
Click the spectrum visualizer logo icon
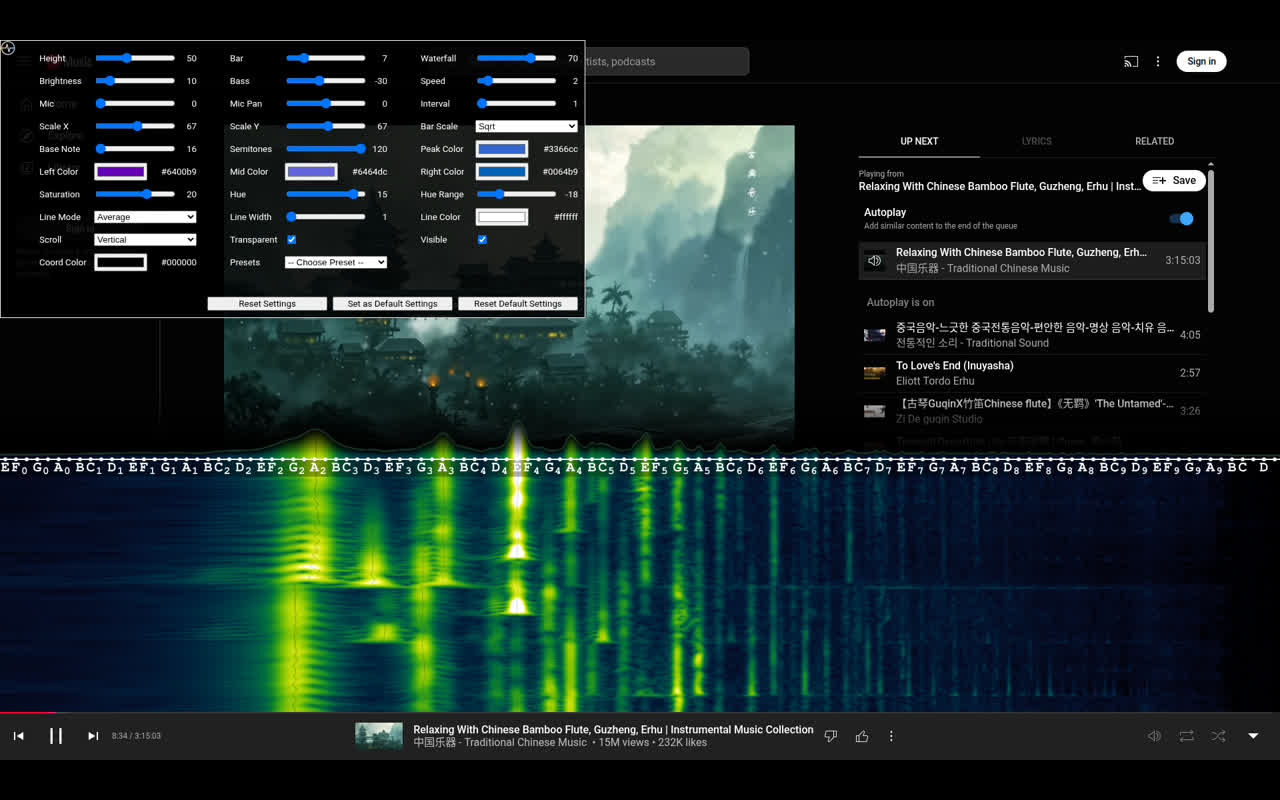click(x=8, y=47)
